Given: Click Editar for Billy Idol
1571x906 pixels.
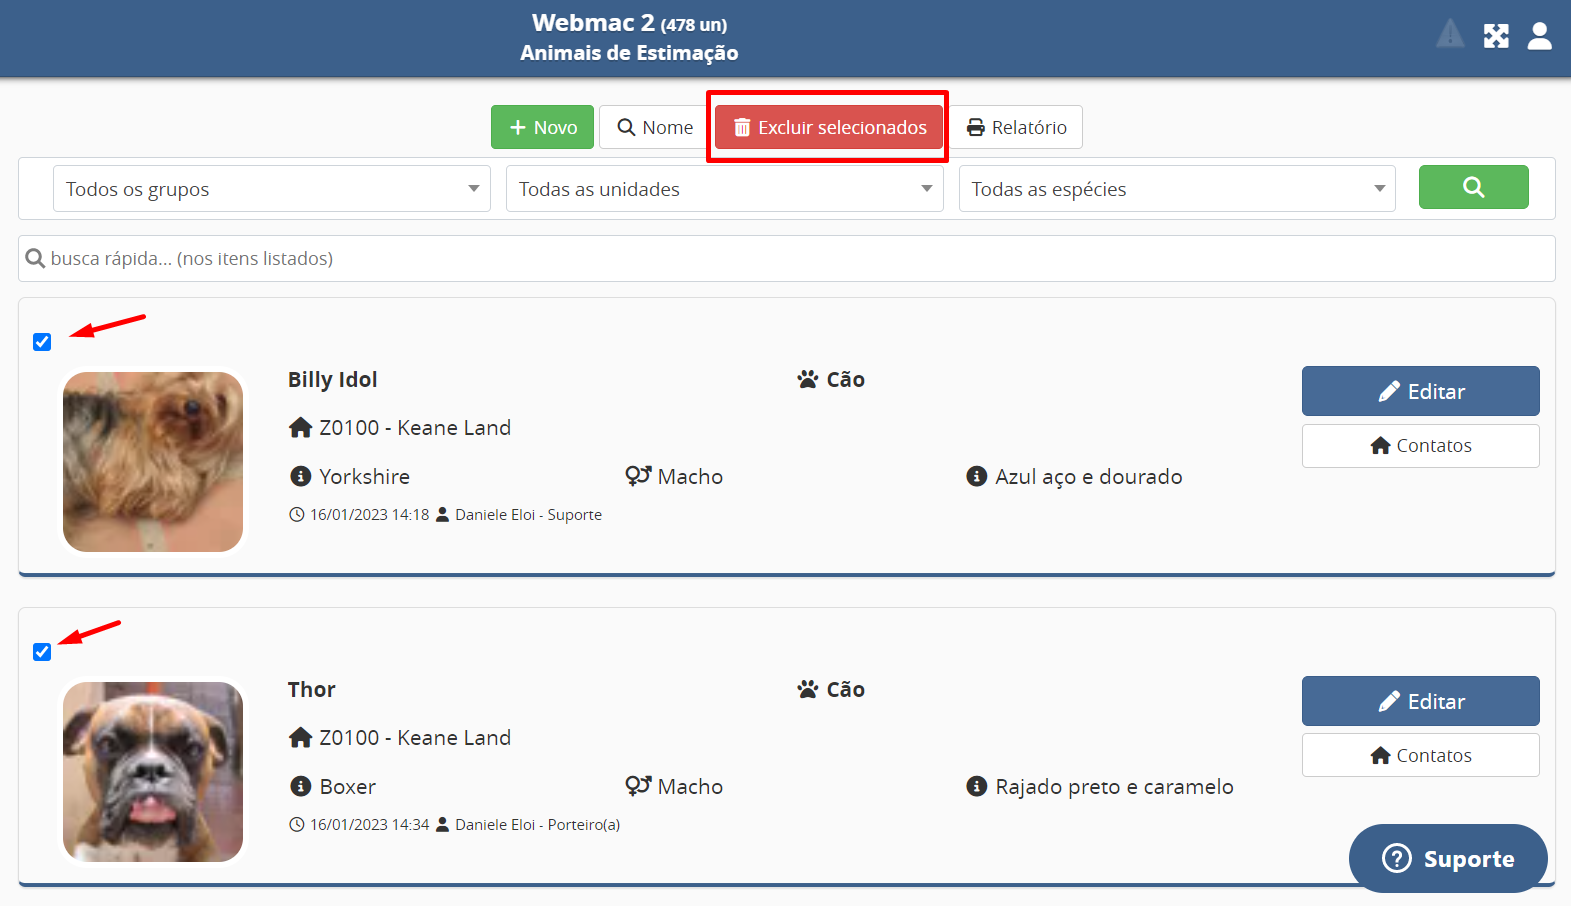Looking at the screenshot, I should [1420, 391].
